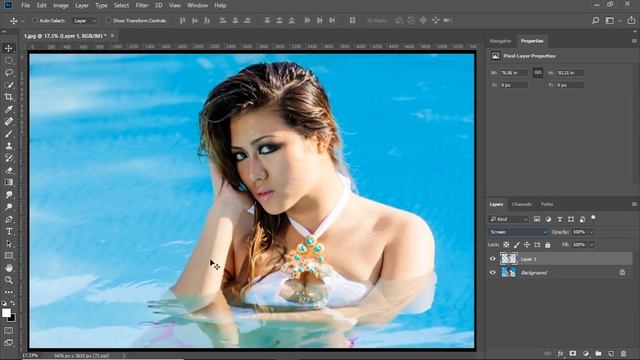Select the Gradient tool
Viewport: 640px width, 360px height.
[x=9, y=182]
